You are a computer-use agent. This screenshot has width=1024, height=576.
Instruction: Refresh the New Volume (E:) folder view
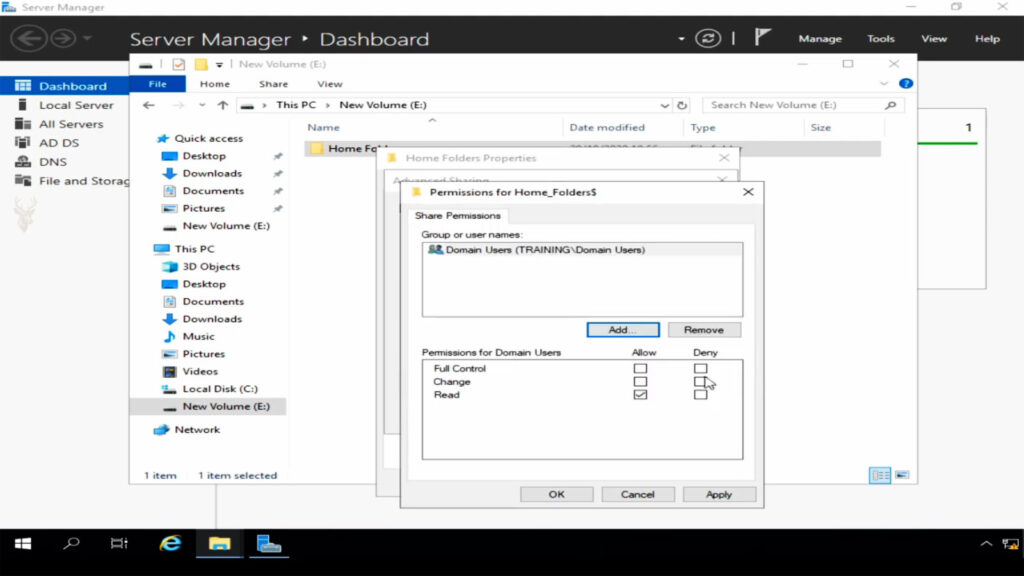point(682,105)
